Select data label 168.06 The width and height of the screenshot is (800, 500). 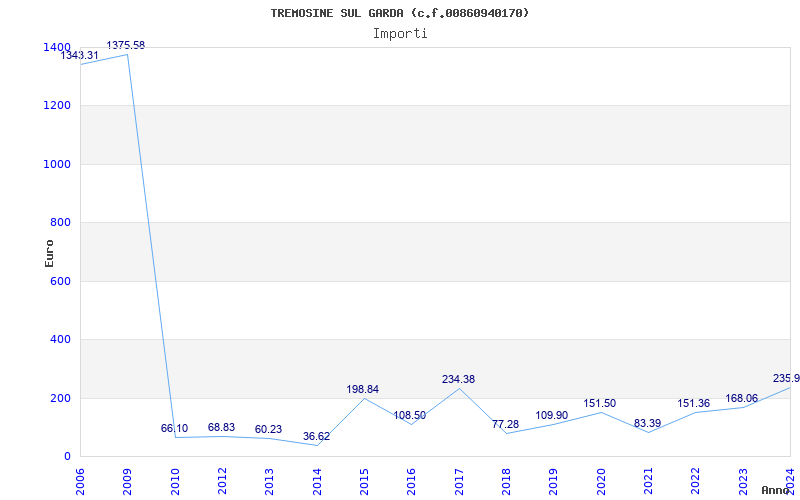point(741,398)
